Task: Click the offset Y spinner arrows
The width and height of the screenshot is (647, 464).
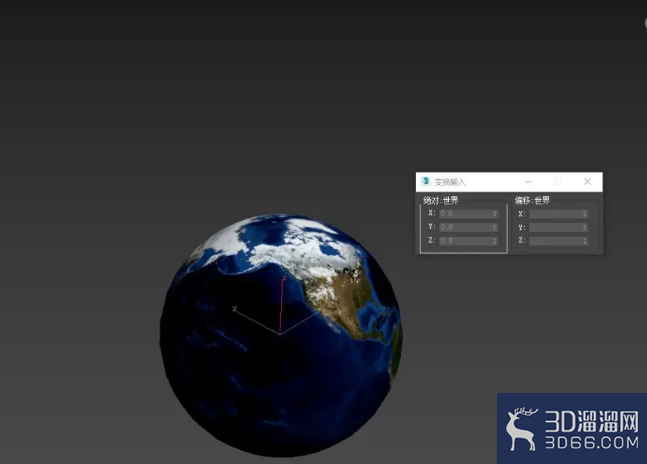Action: [x=585, y=228]
